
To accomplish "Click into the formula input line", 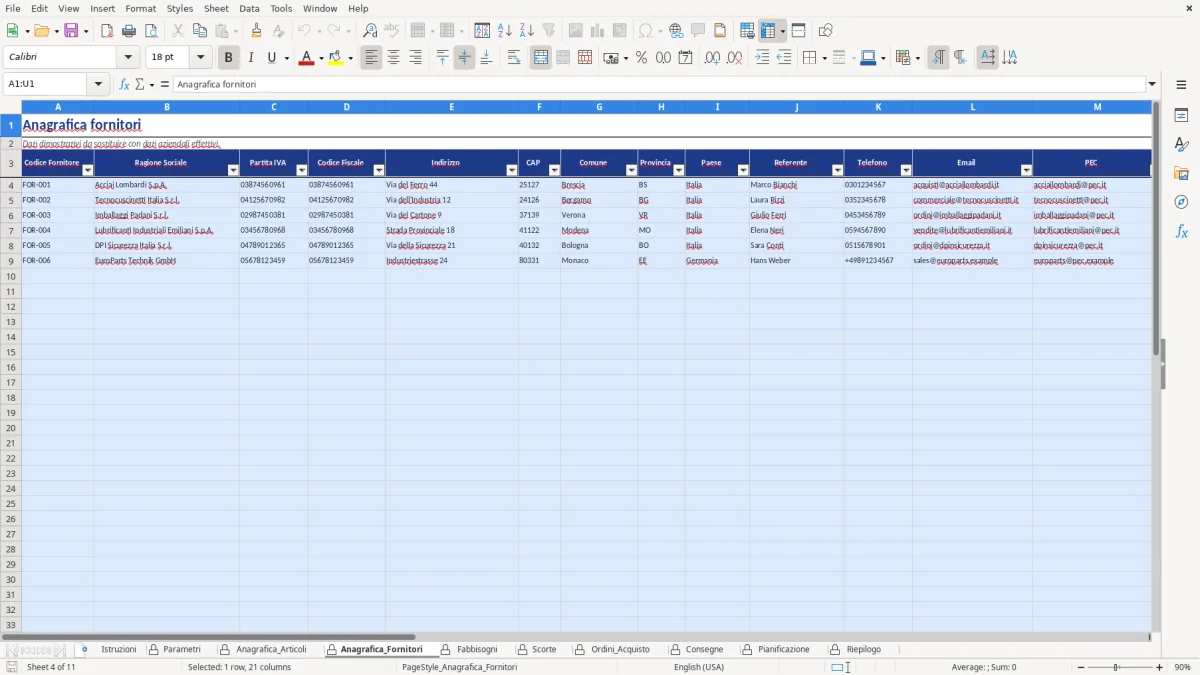I will coord(658,84).
